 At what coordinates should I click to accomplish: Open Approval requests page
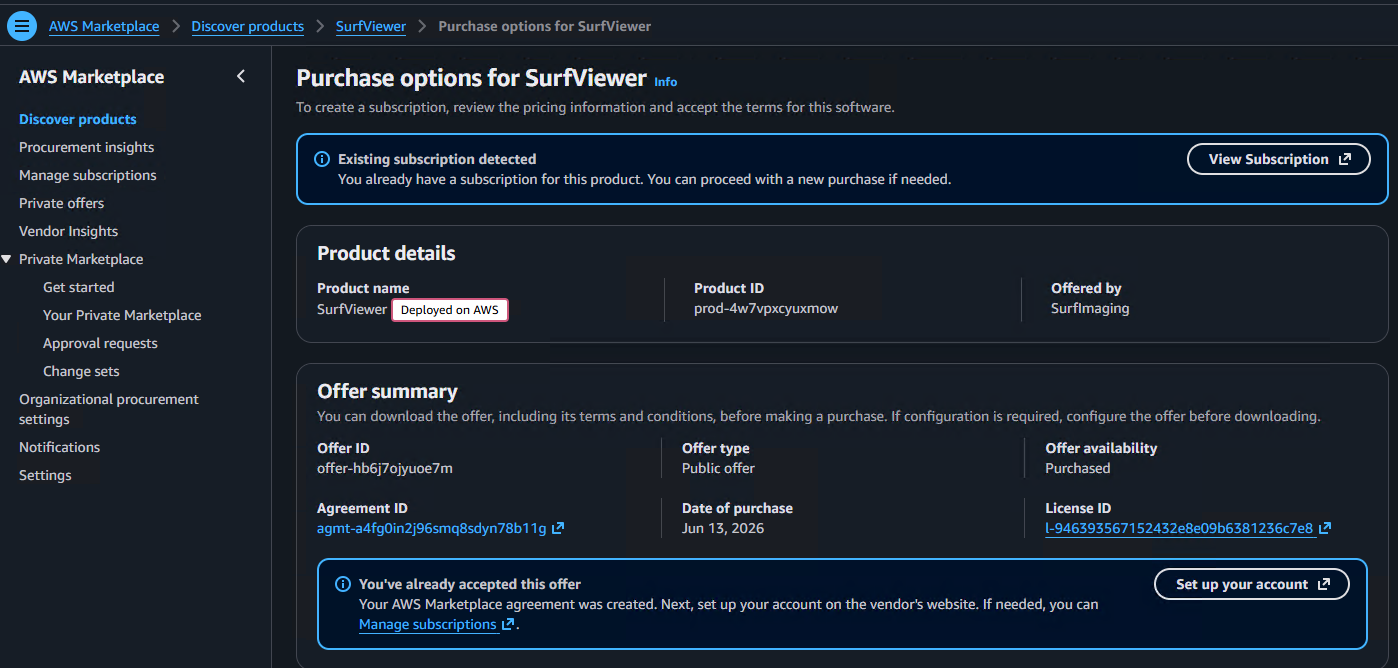100,343
